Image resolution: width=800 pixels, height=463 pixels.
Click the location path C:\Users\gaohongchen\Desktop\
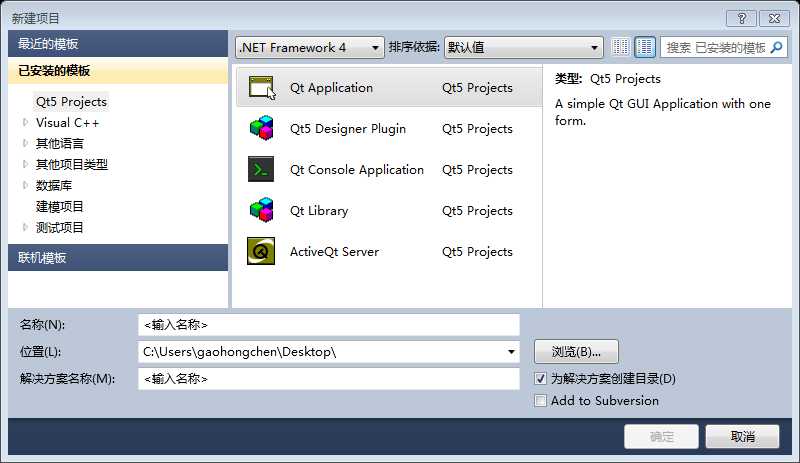239,352
